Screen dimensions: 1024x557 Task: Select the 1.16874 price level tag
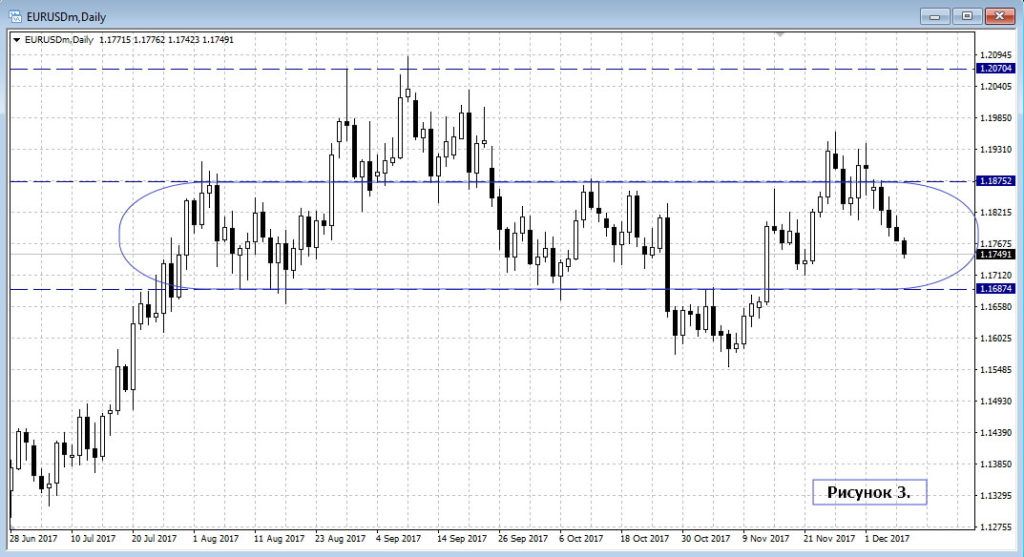click(x=997, y=290)
